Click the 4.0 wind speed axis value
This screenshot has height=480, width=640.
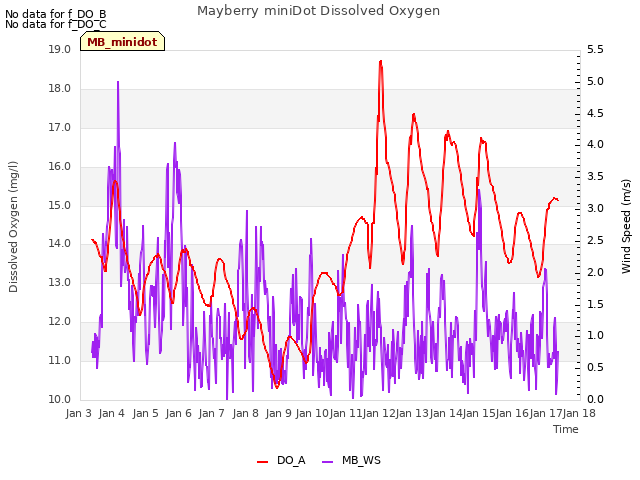(595, 144)
